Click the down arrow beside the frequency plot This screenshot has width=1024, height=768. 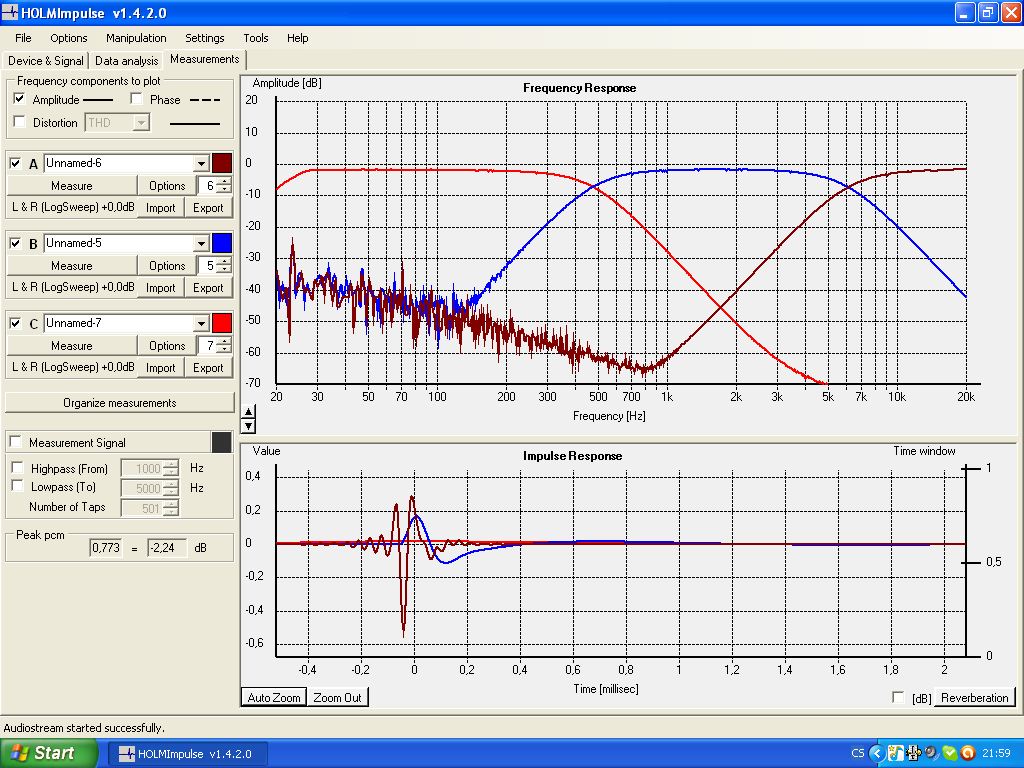(248, 426)
